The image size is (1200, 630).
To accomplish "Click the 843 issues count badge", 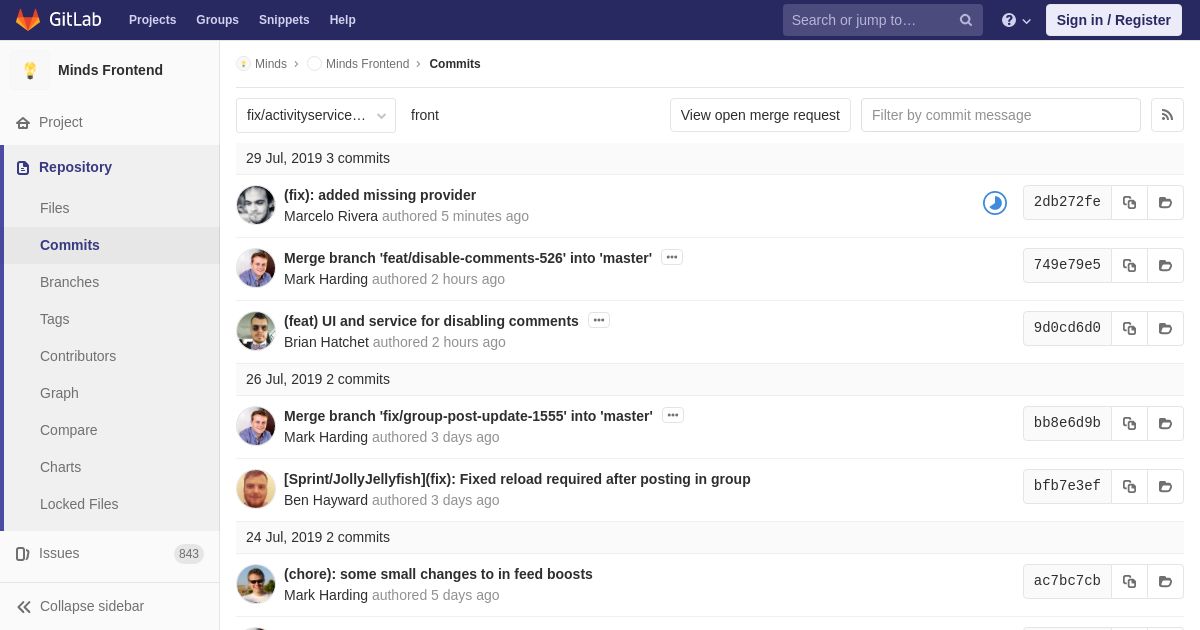I will [x=189, y=554].
